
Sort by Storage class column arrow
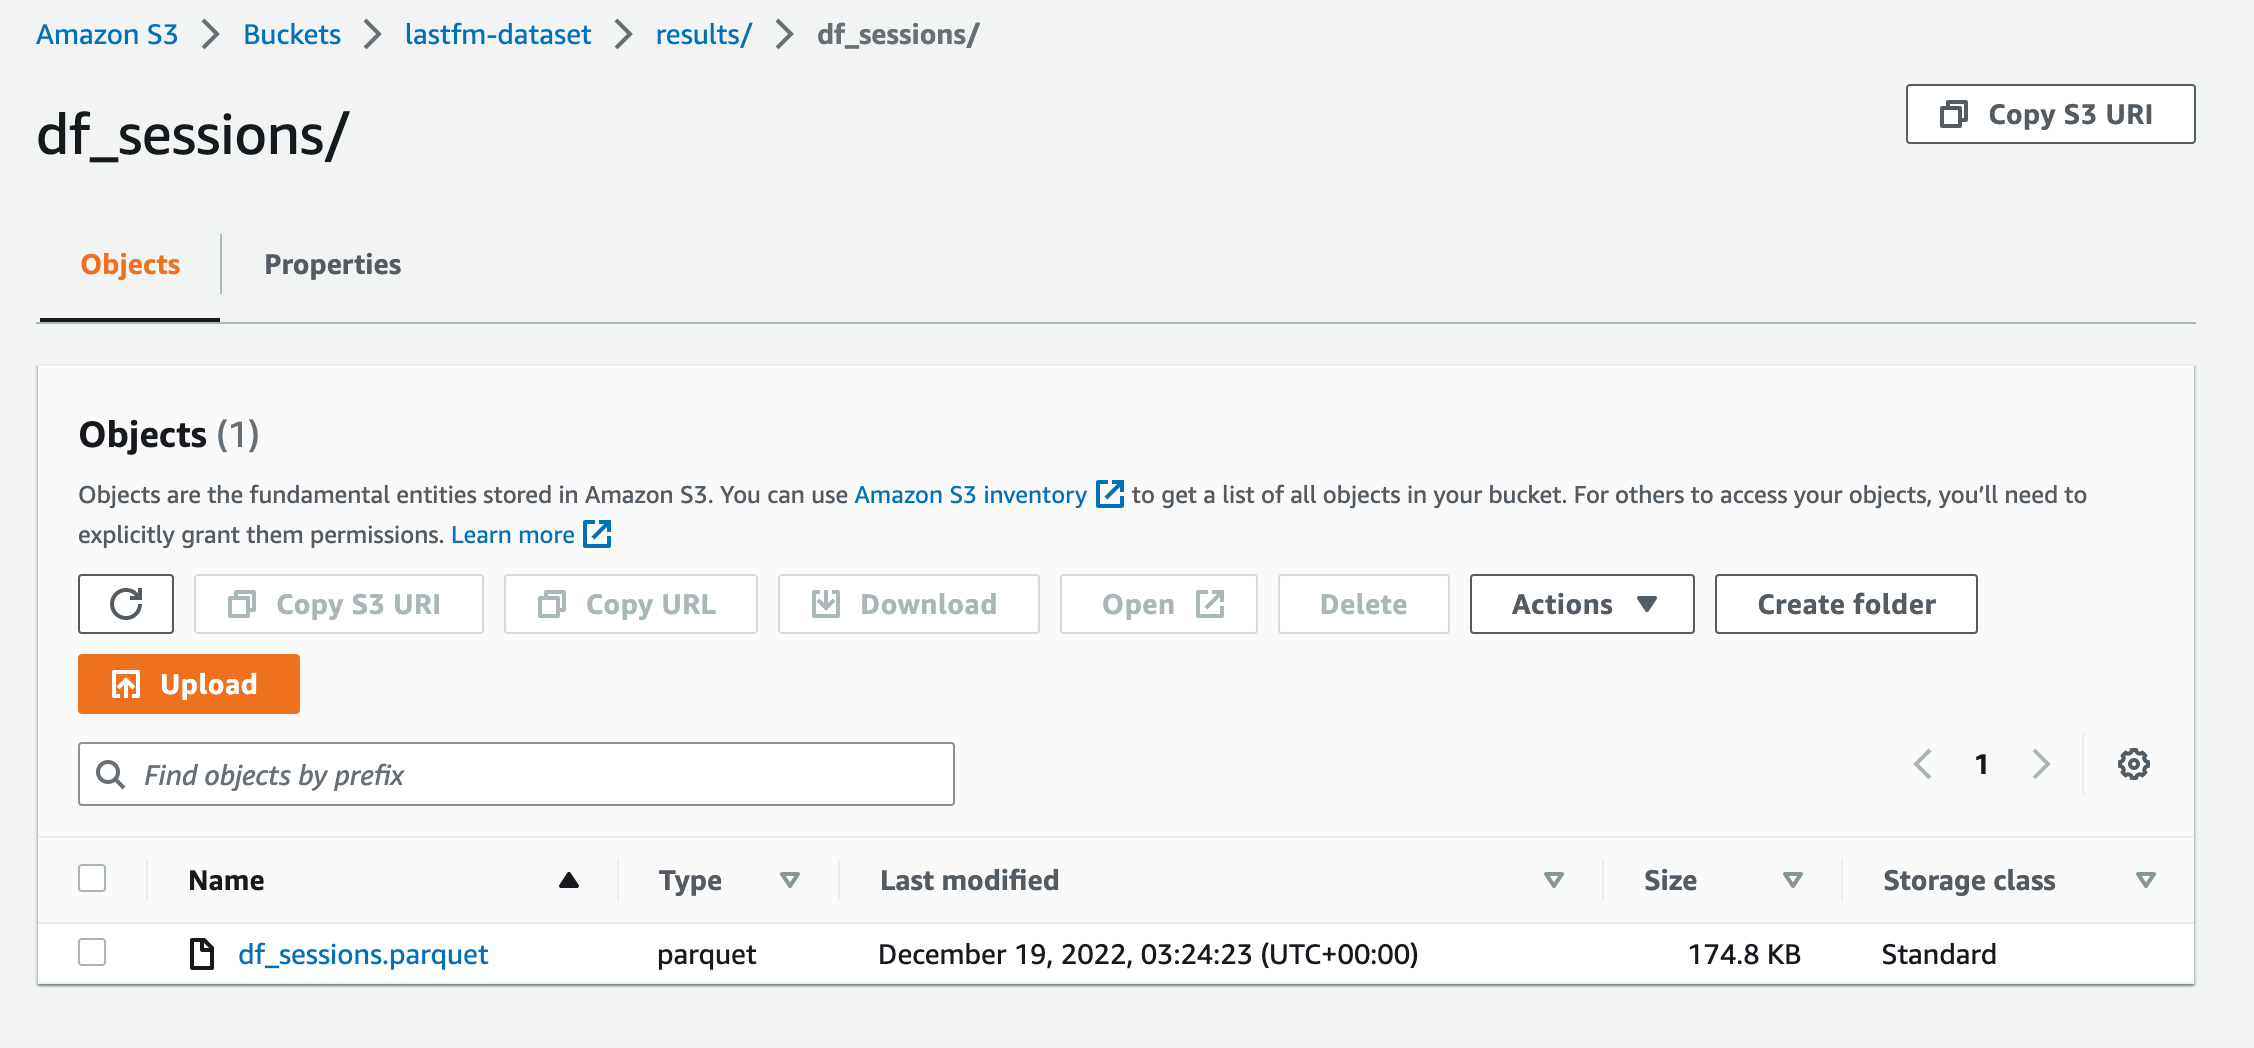[2145, 880]
